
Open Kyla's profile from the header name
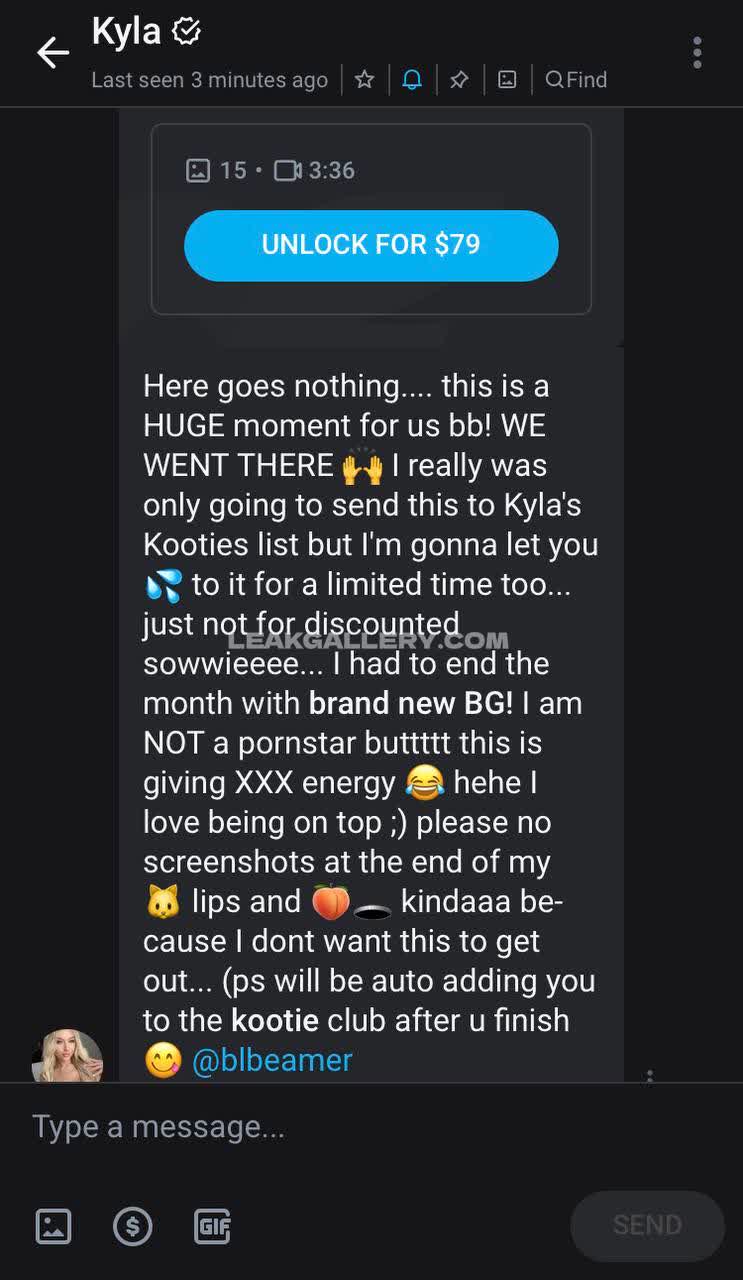[126, 32]
